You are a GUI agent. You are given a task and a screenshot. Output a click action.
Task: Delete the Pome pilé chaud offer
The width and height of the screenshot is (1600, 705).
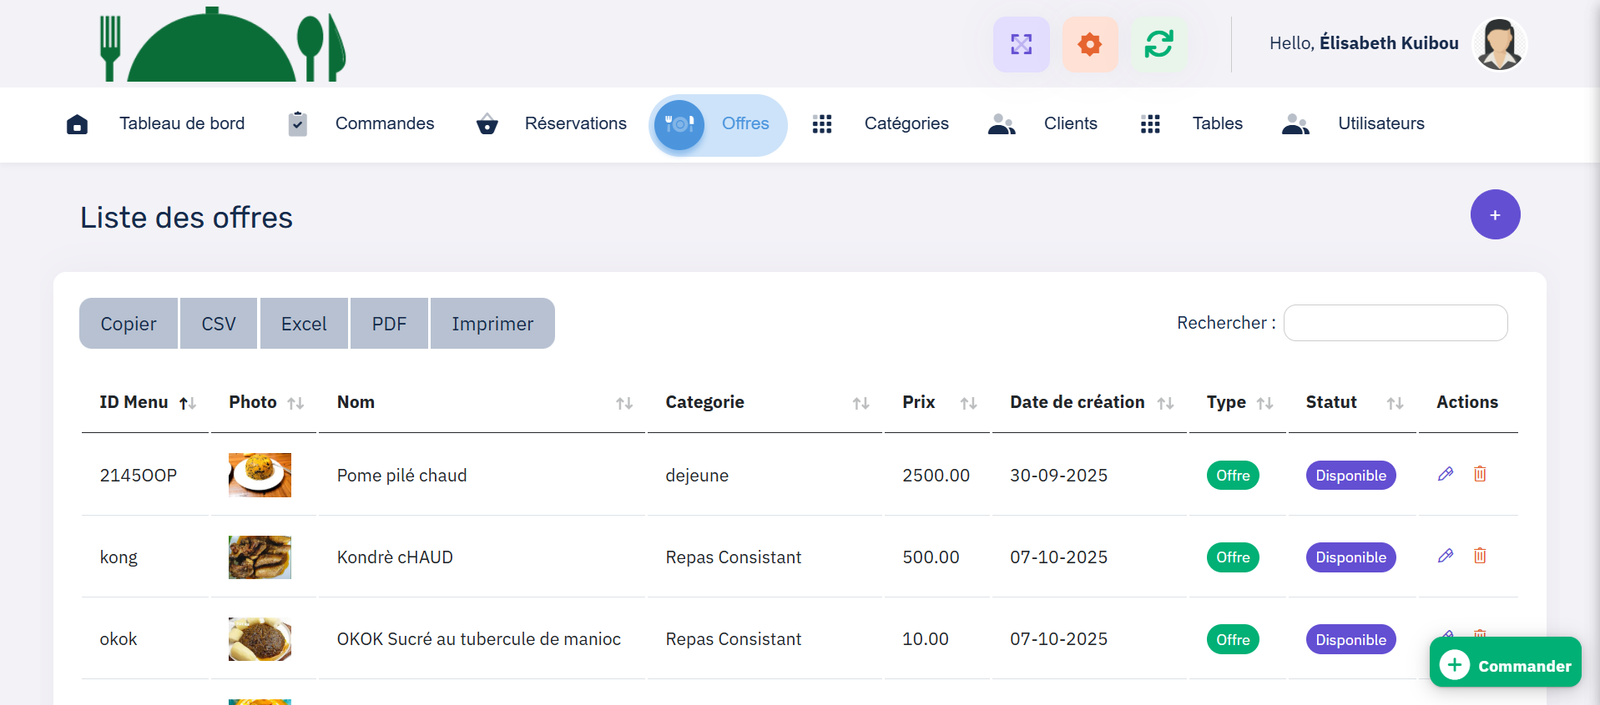click(1480, 474)
